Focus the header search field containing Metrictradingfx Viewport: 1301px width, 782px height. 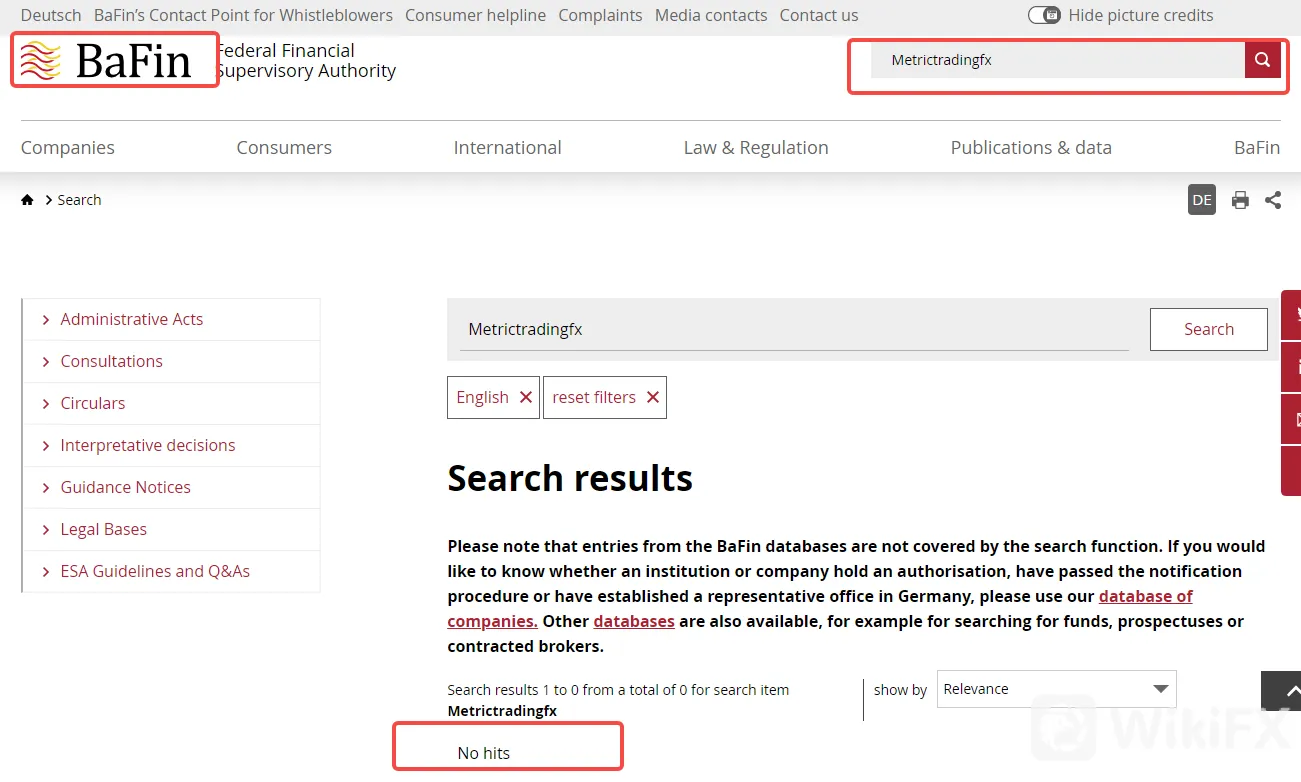[1058, 60]
